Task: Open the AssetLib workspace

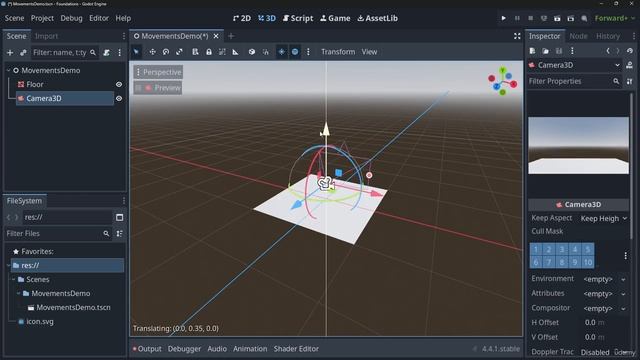Action: point(378,18)
